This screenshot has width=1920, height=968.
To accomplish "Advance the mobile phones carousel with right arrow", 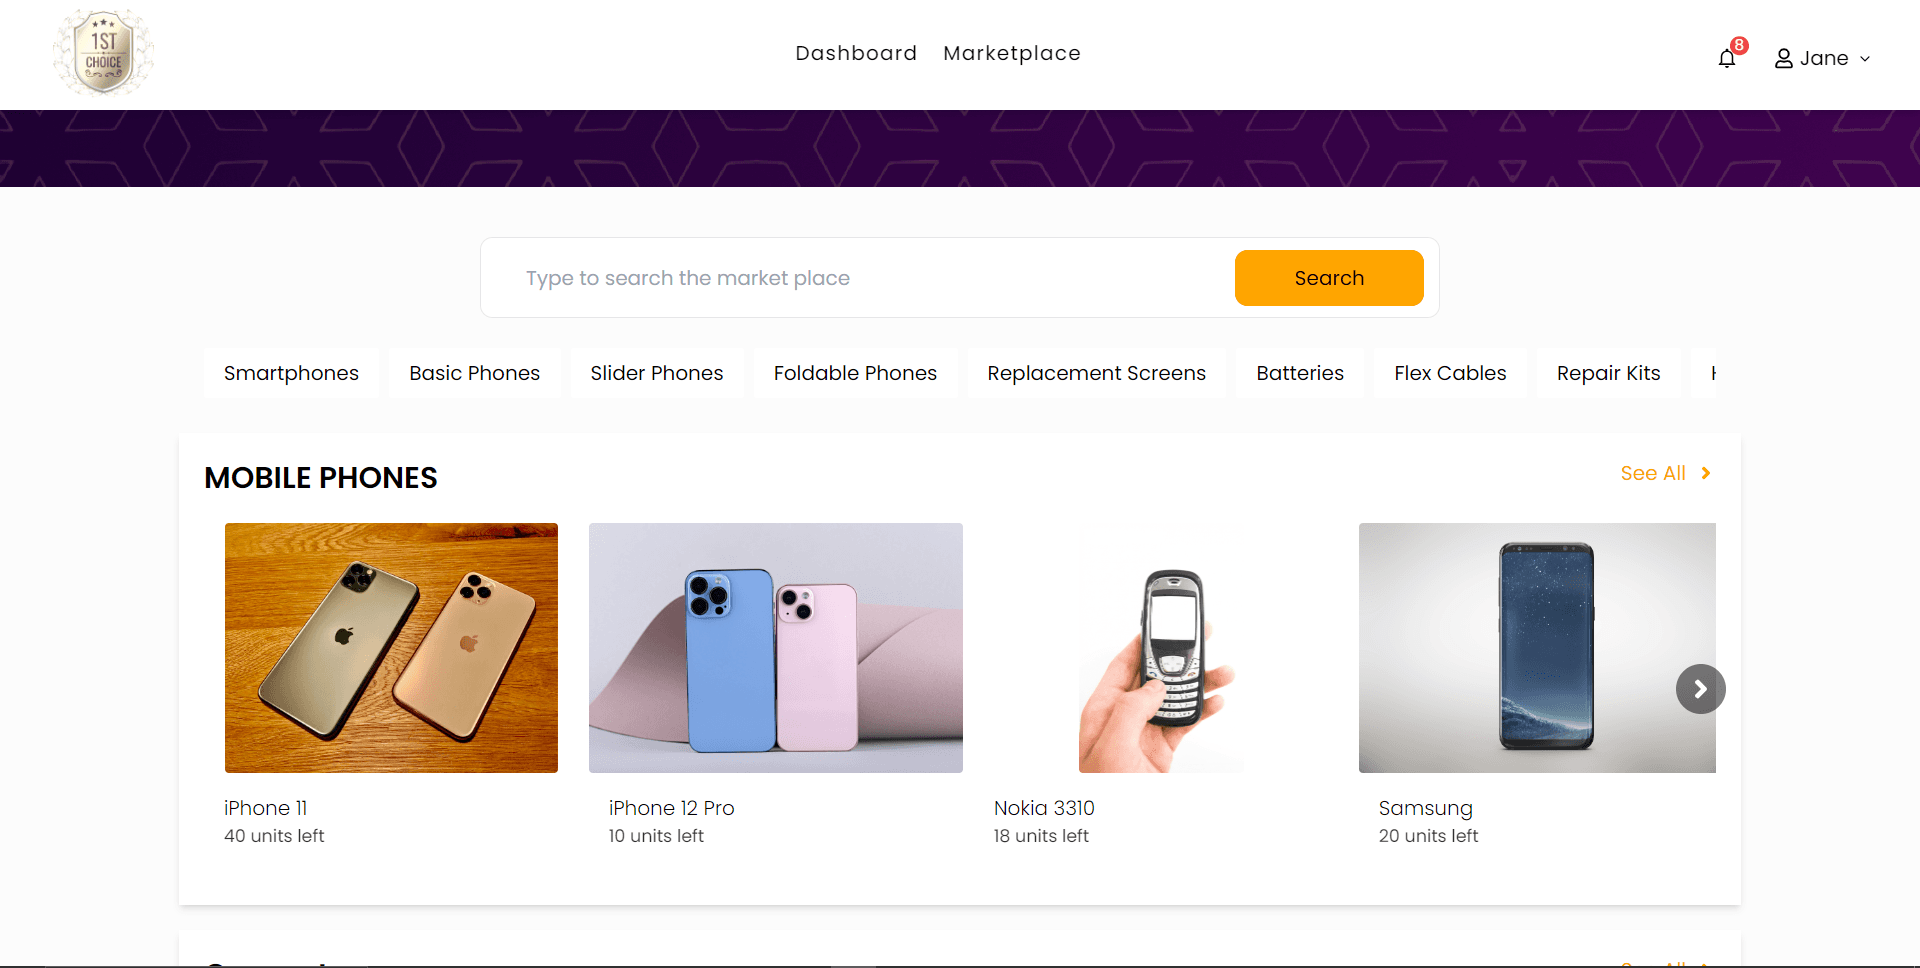I will (x=1700, y=688).
